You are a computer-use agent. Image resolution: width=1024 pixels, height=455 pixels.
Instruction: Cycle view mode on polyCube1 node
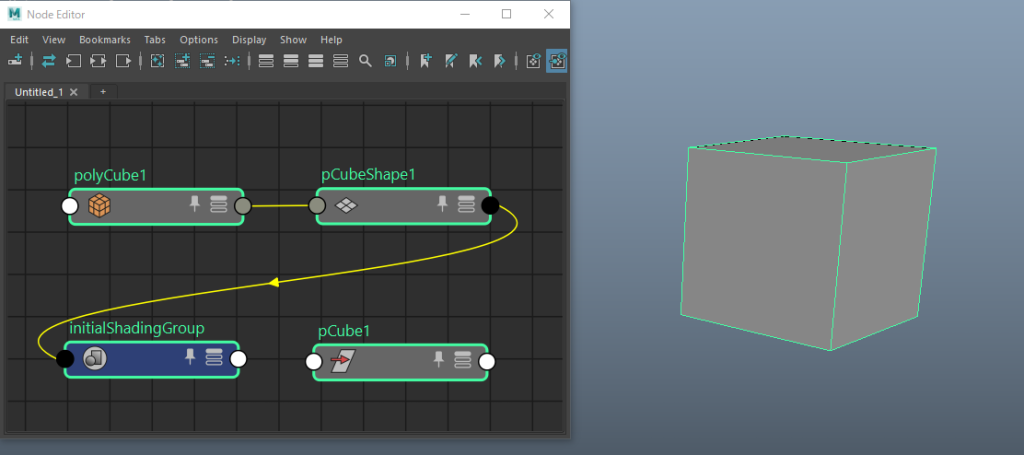(218, 204)
